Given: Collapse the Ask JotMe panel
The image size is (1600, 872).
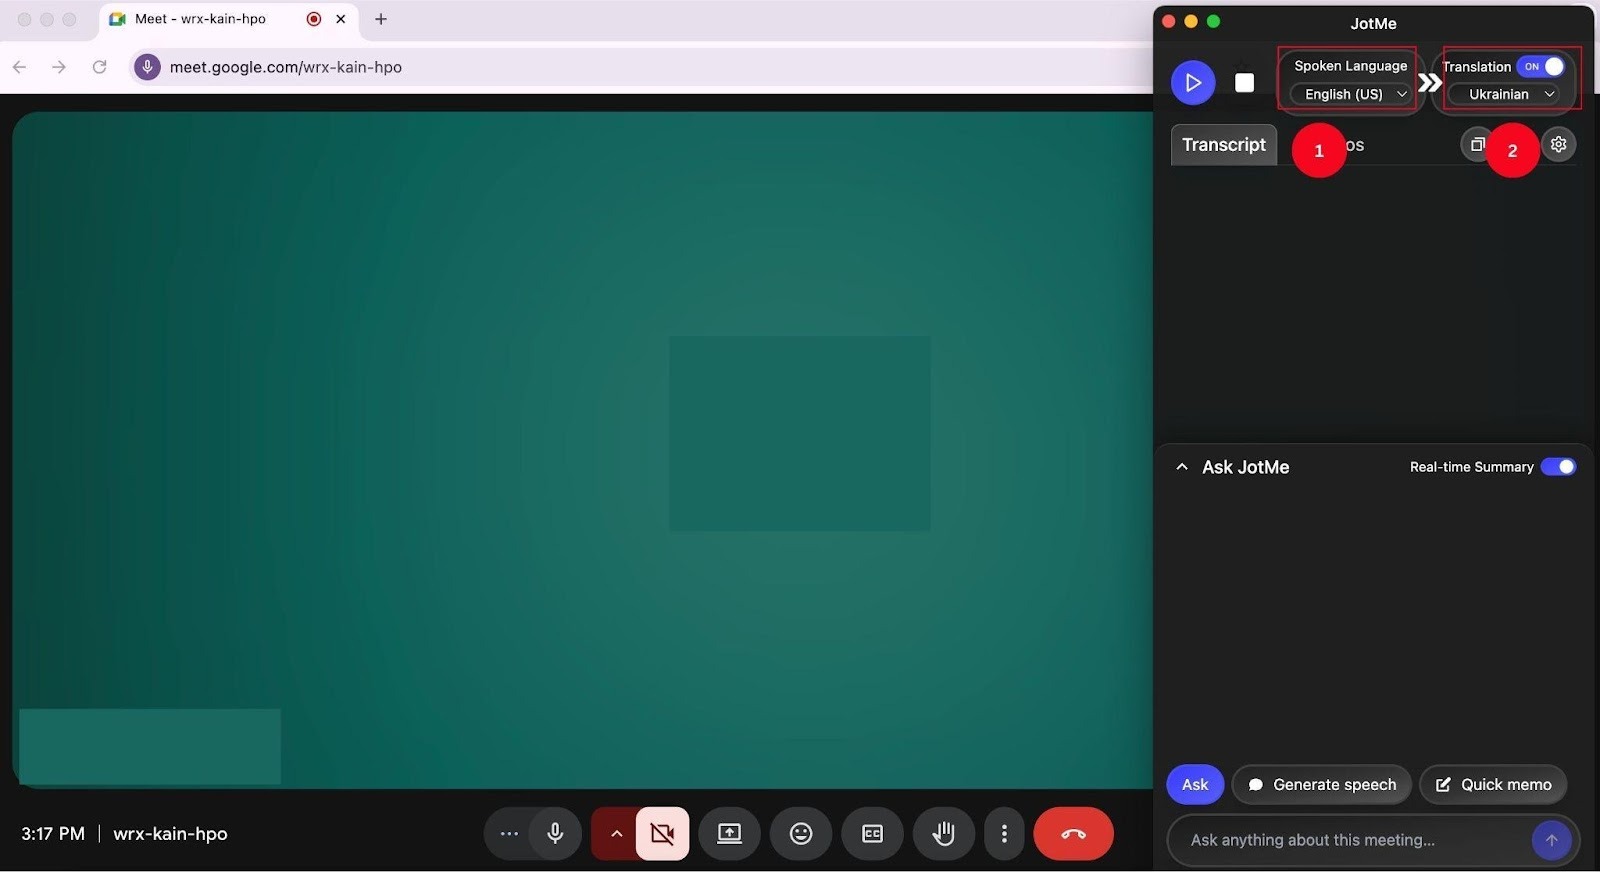Looking at the screenshot, I should 1182,467.
